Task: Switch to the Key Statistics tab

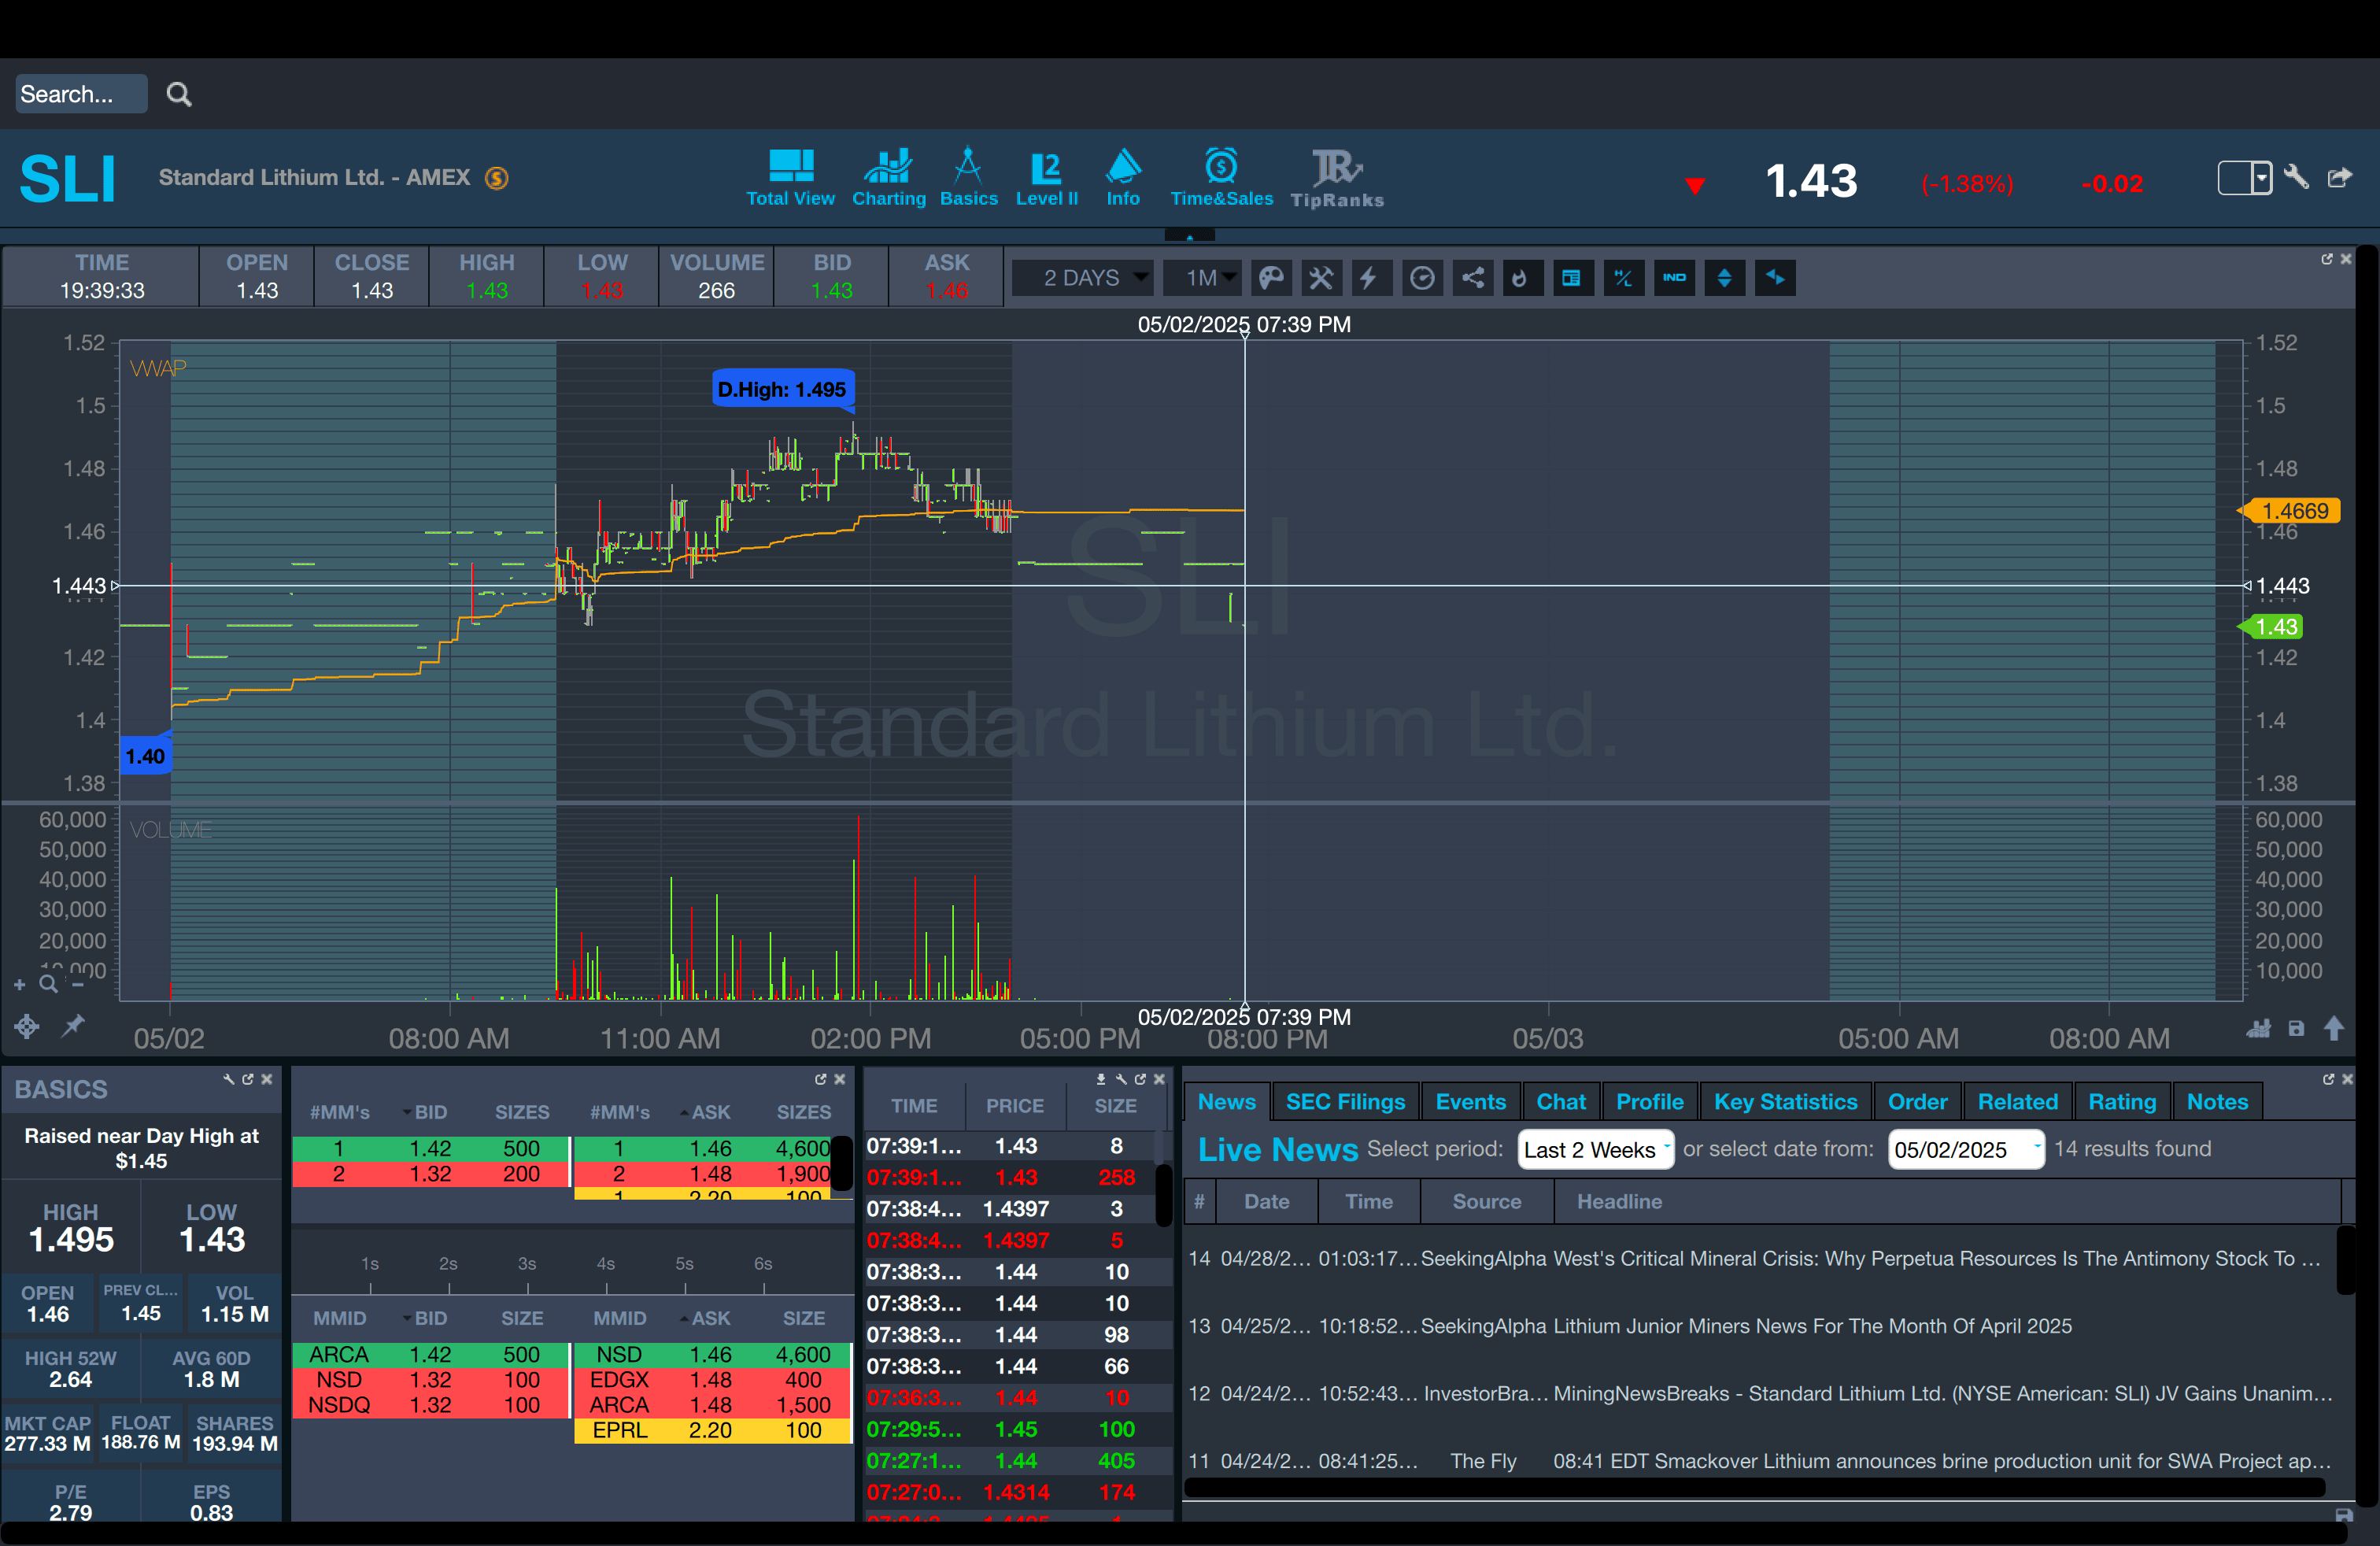Action: point(1785,1102)
